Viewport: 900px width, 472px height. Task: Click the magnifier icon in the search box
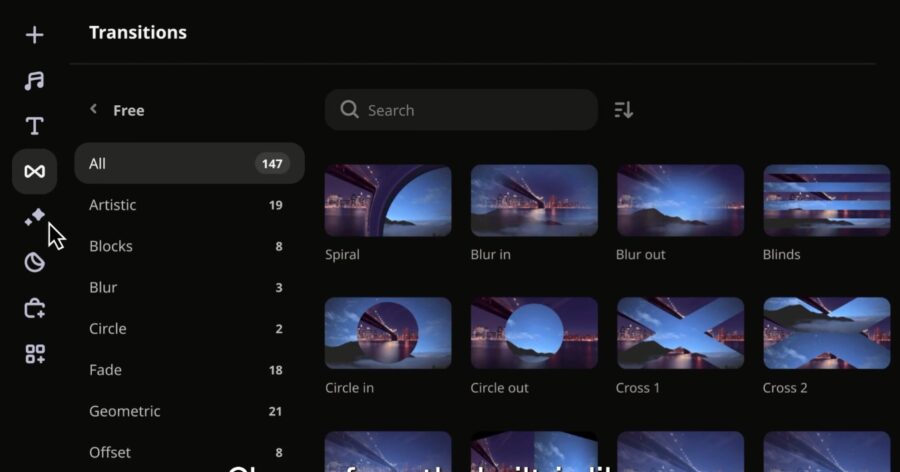pos(349,109)
